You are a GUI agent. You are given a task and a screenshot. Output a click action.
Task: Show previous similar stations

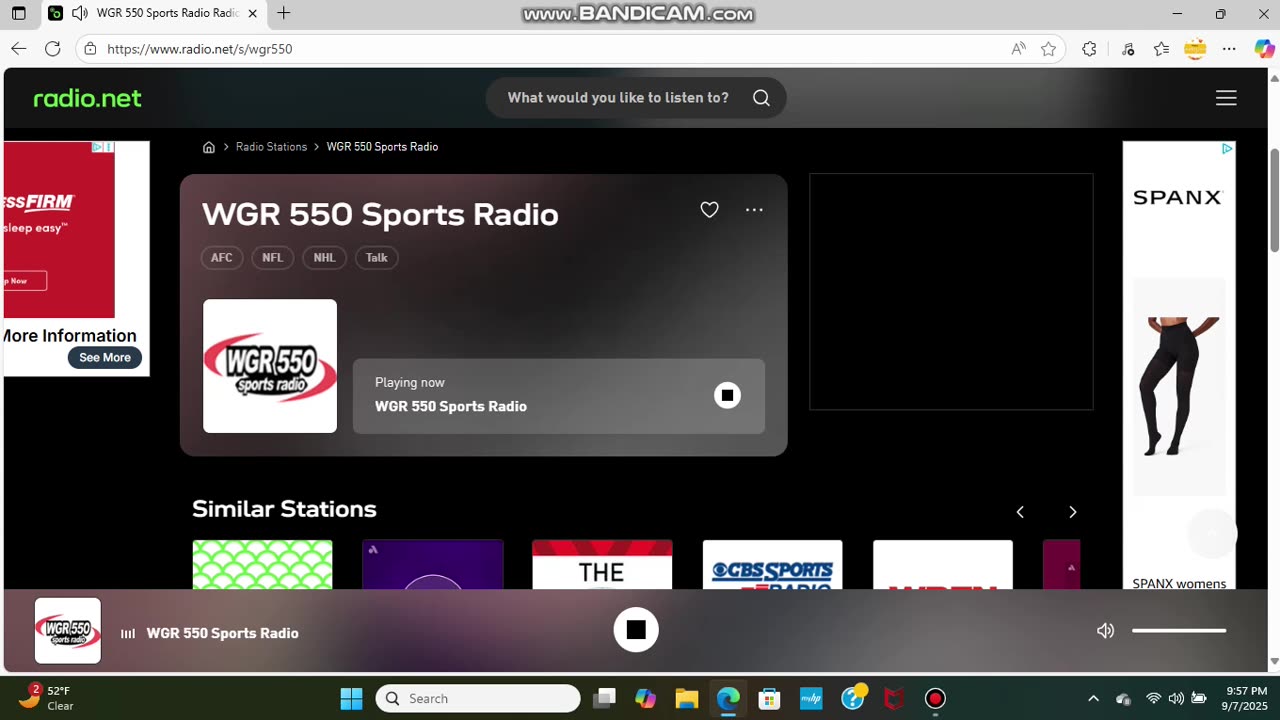pos(1020,512)
